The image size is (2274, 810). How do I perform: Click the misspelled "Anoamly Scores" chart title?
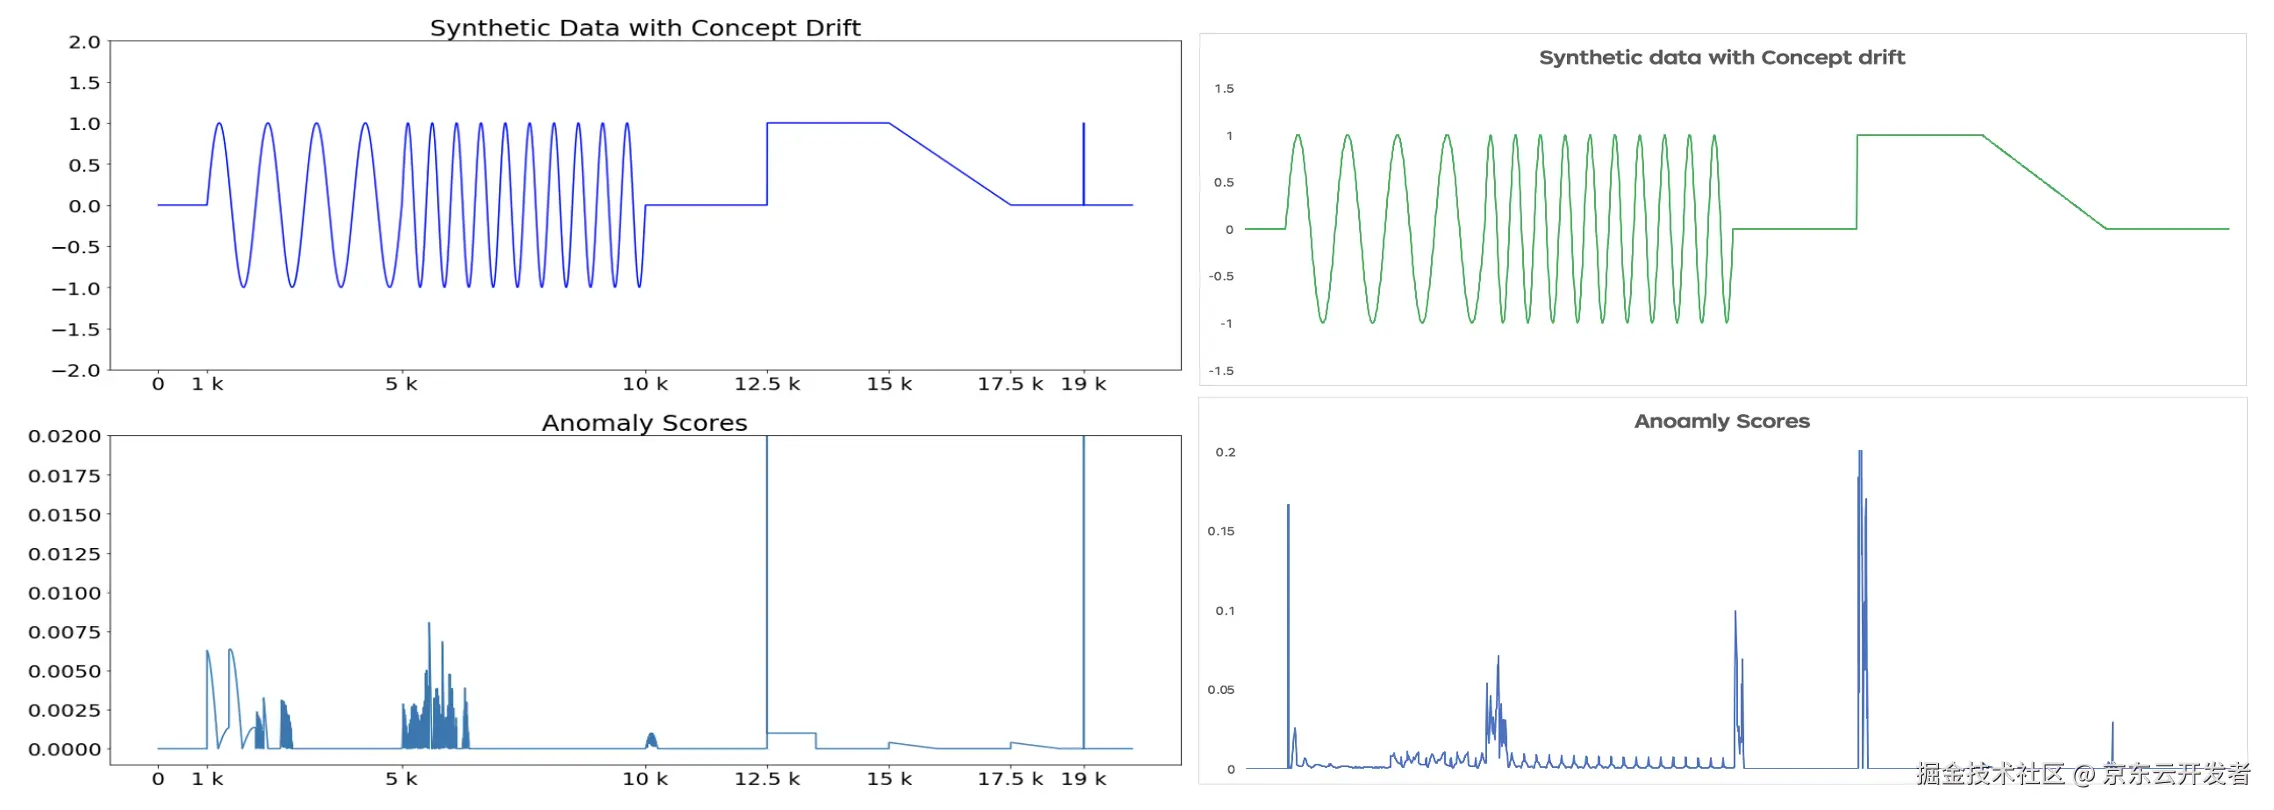coord(1722,421)
